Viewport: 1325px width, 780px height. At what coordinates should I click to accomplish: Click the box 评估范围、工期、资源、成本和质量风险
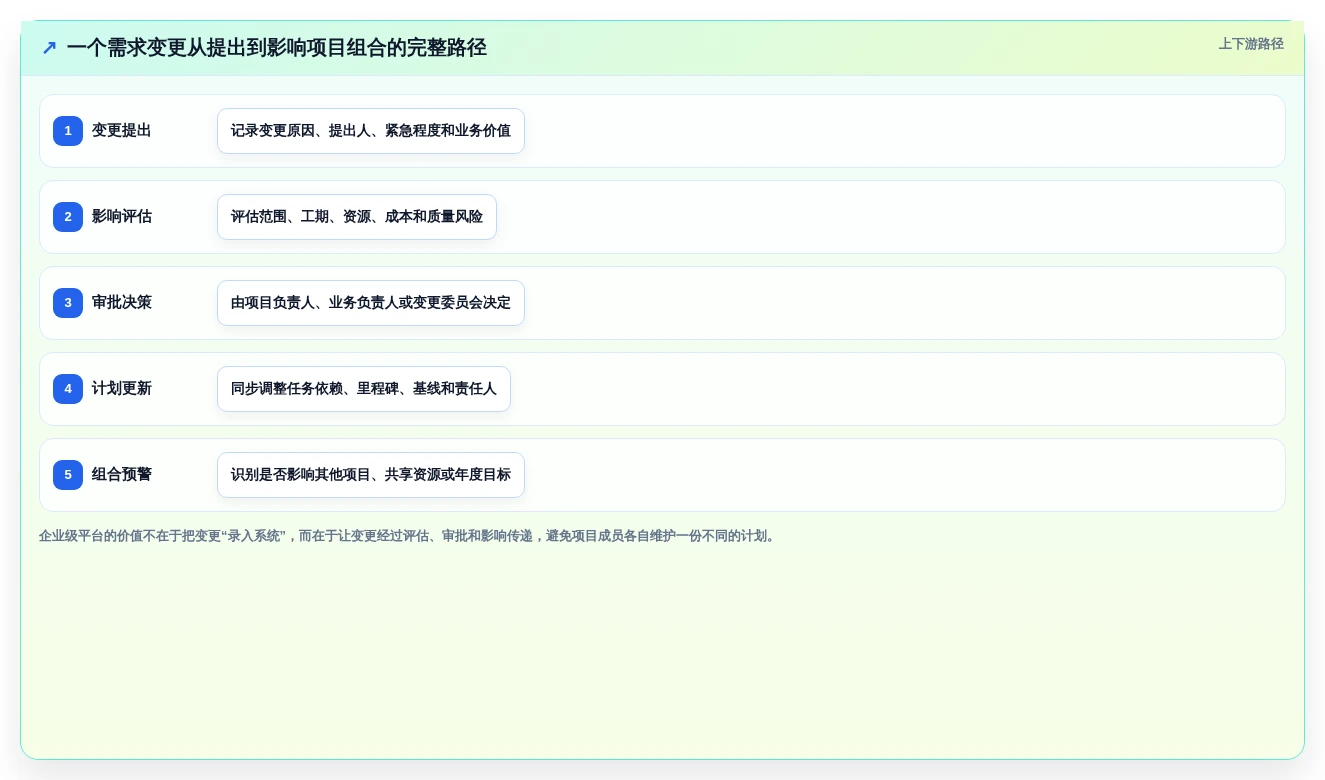pyautogui.click(x=357, y=217)
